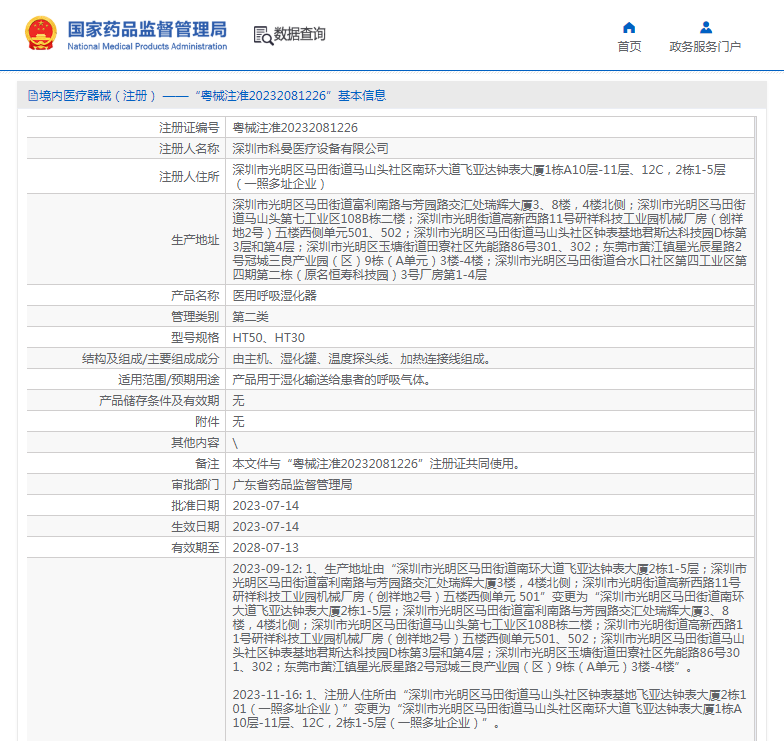Click 审批部门 label
This screenshot has height=741, width=784.
pyautogui.click(x=195, y=484)
